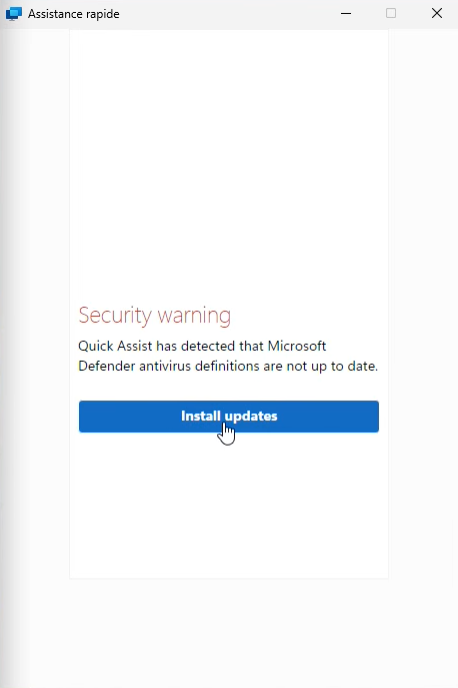The width and height of the screenshot is (458, 688).
Task: Click the word warning in red heading
Action: point(194,315)
